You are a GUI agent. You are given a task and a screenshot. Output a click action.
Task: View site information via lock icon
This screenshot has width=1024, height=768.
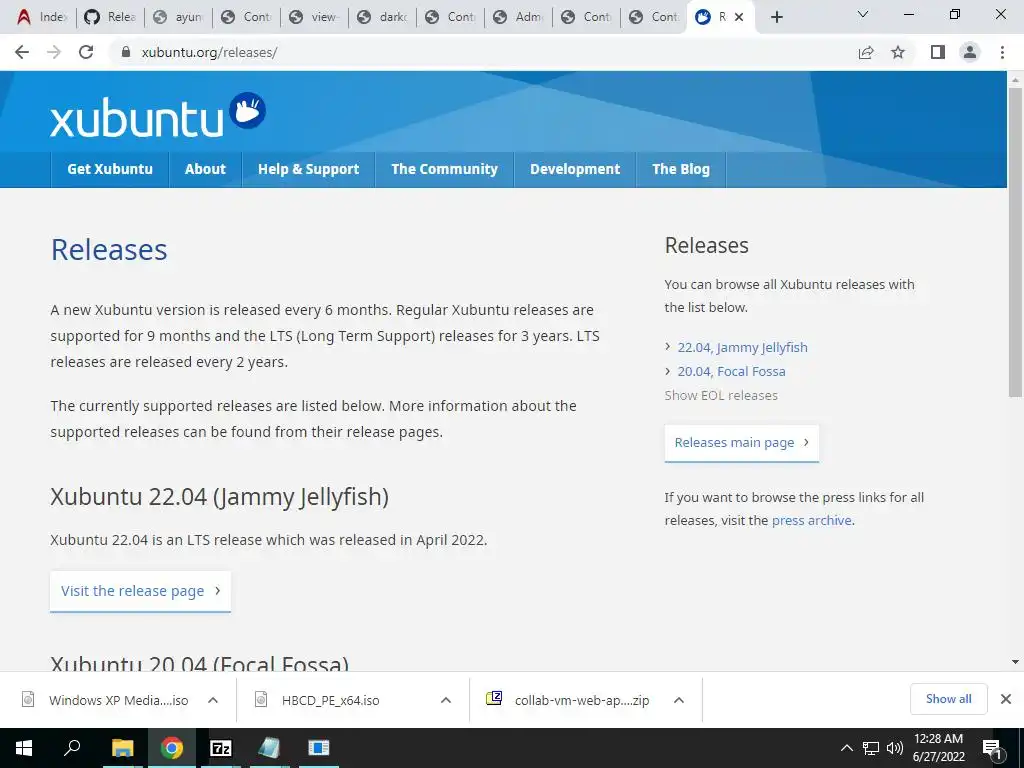click(x=126, y=52)
